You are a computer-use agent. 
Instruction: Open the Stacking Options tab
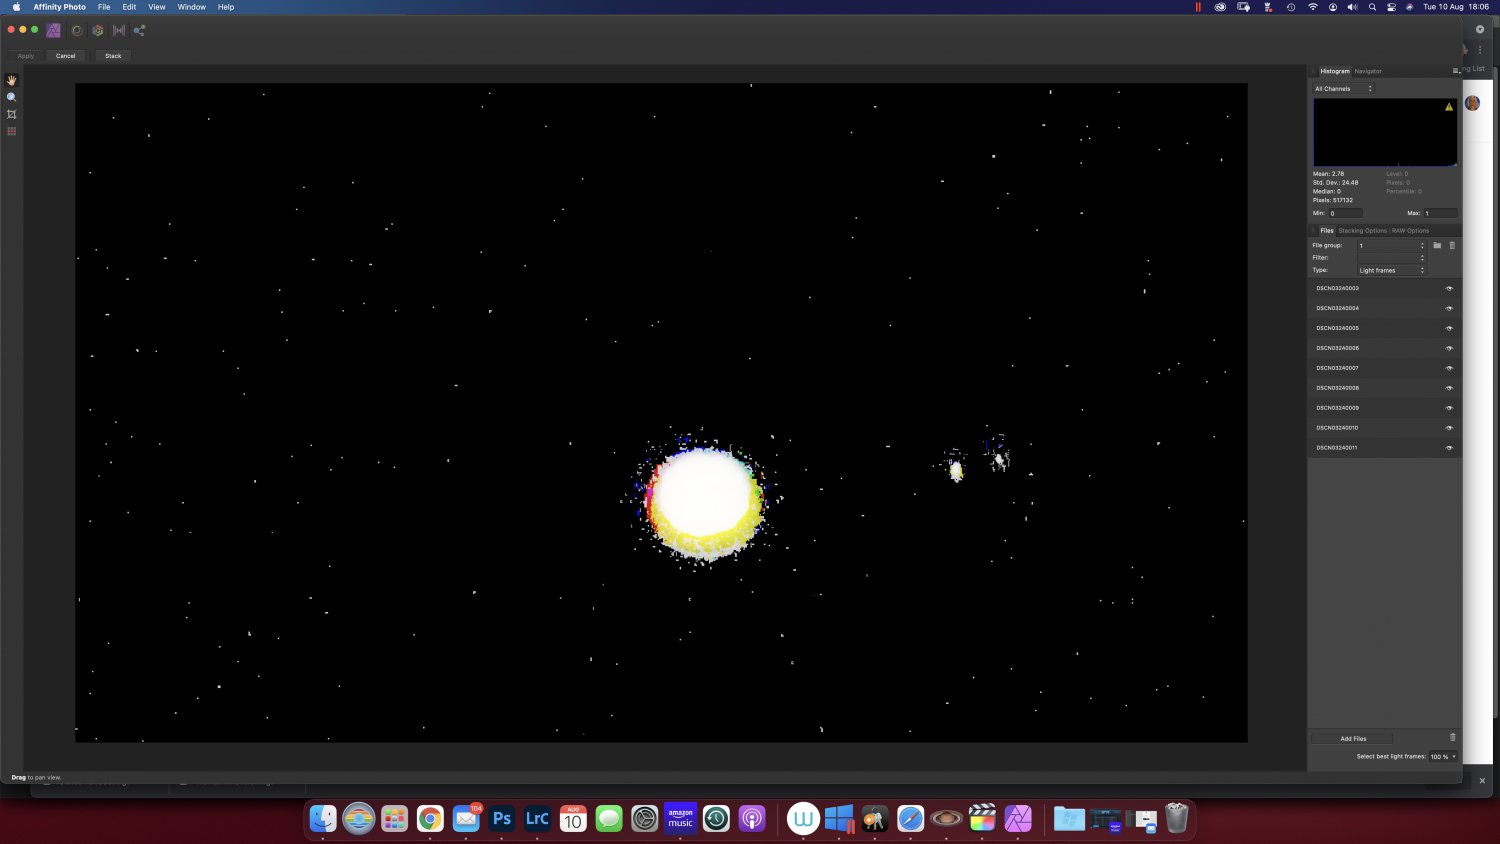click(x=1362, y=230)
